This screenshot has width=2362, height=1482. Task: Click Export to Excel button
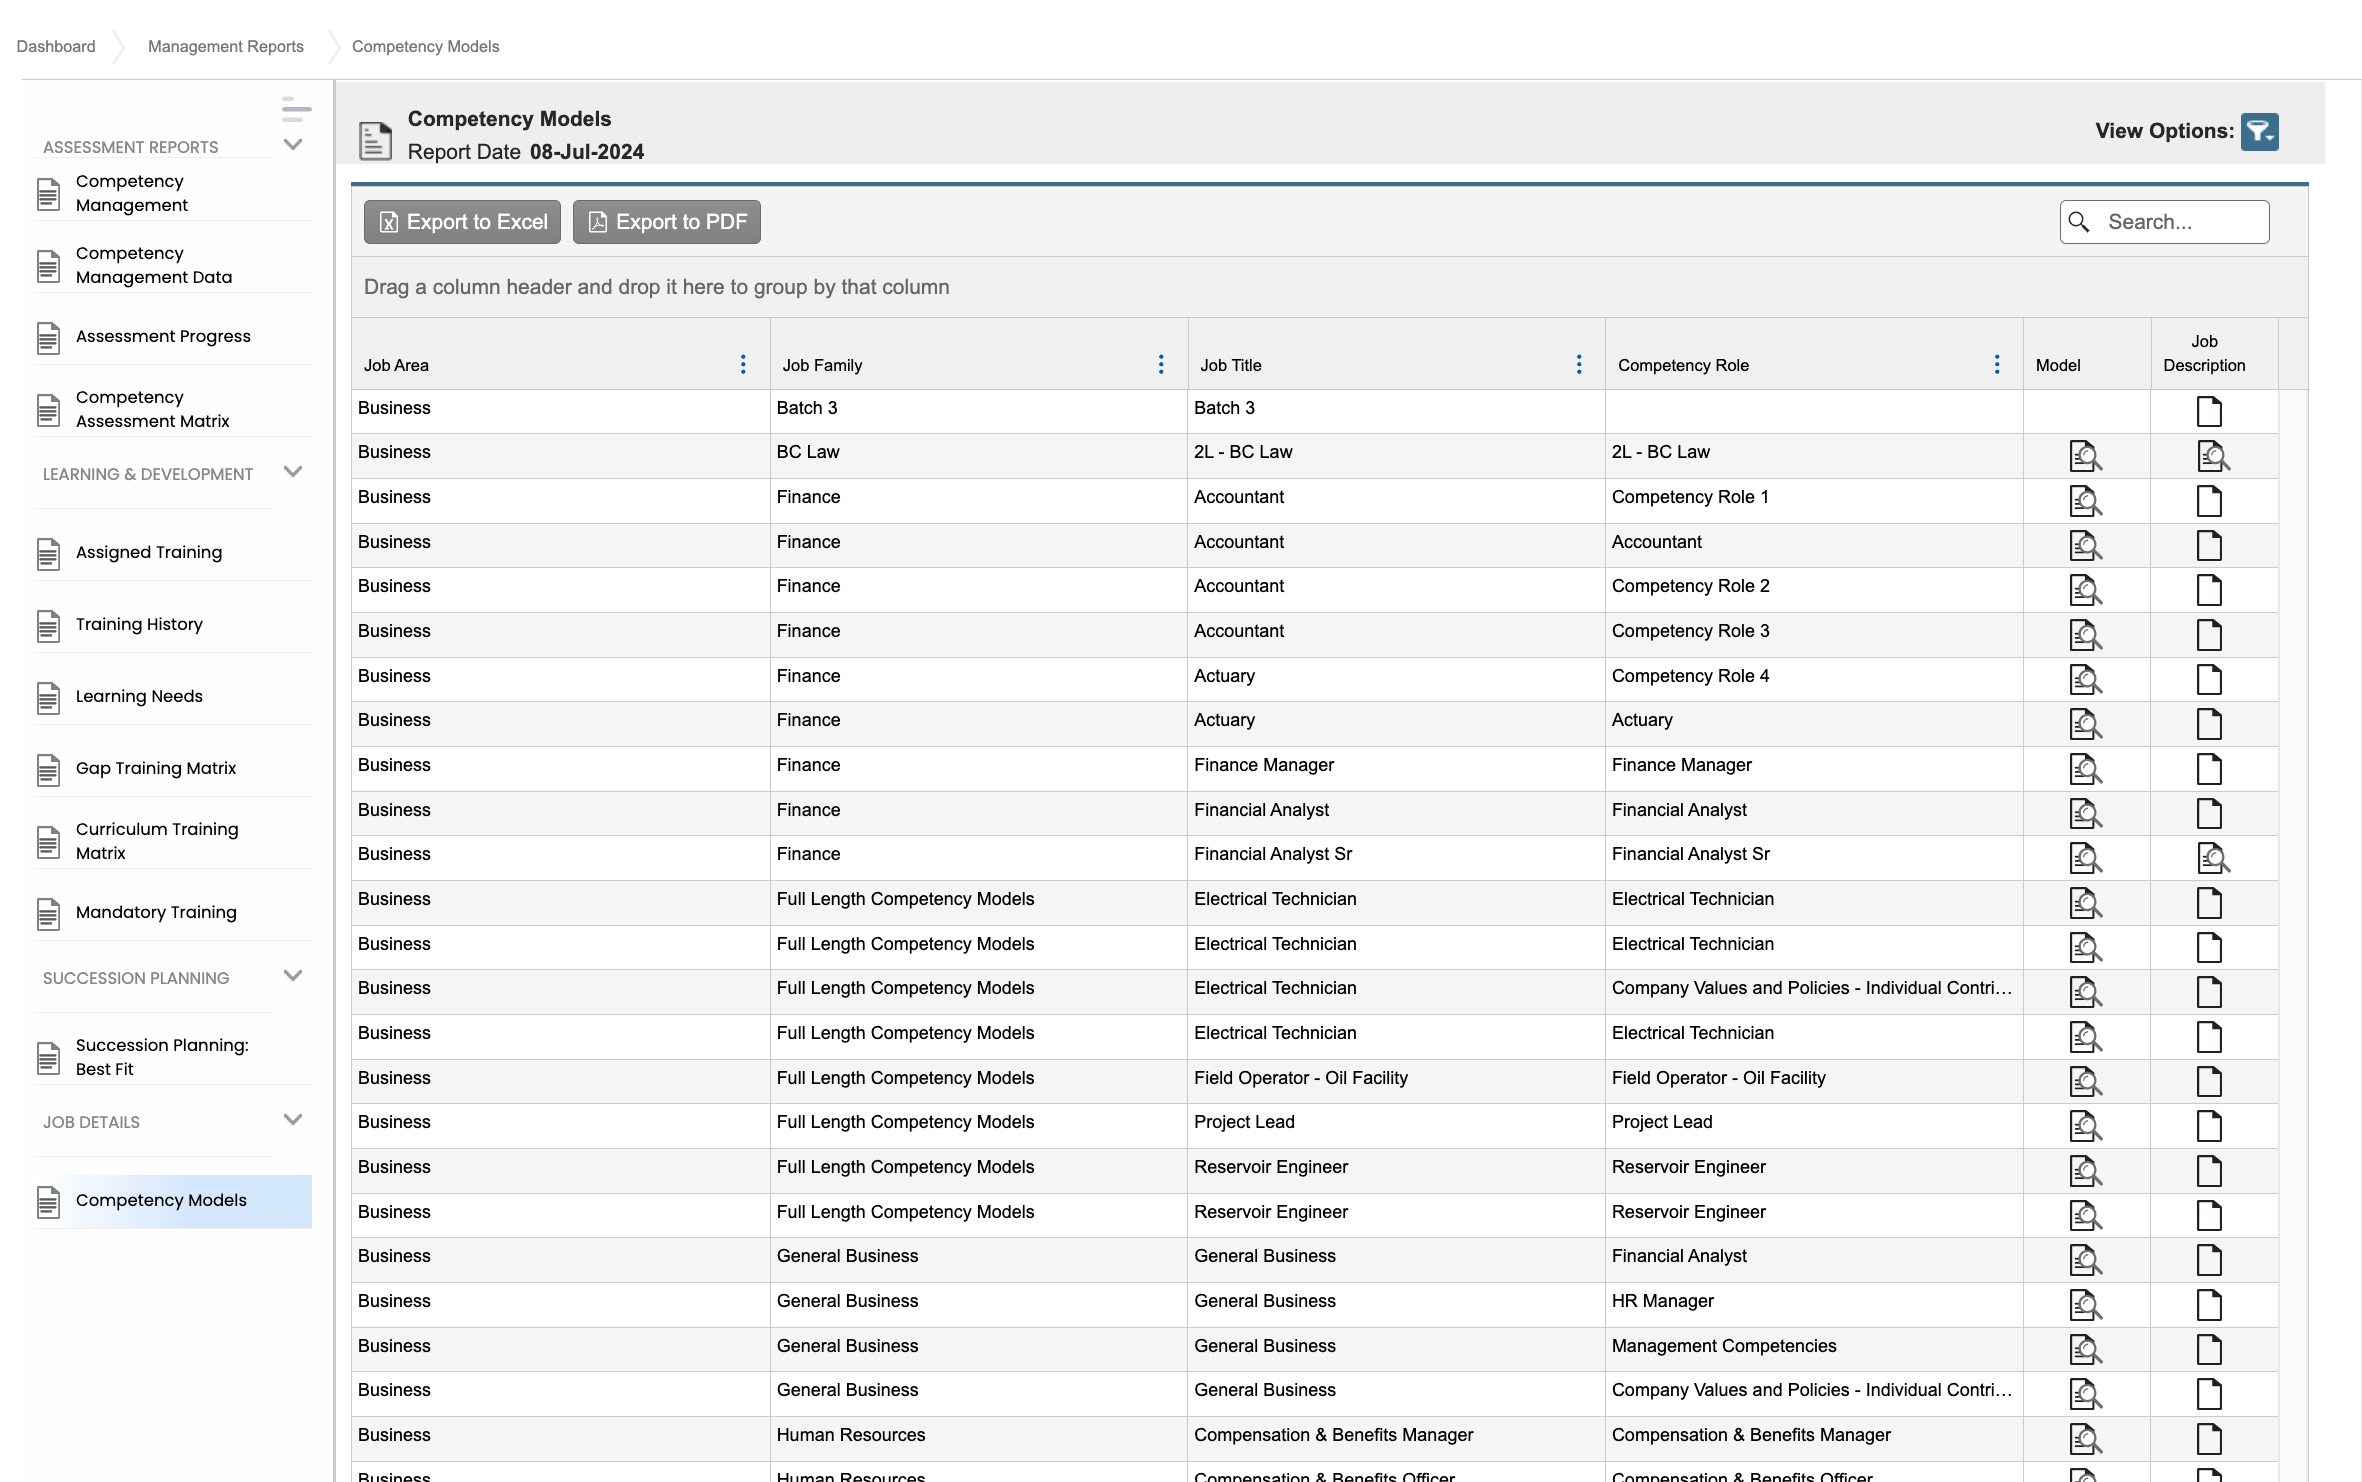click(x=462, y=222)
